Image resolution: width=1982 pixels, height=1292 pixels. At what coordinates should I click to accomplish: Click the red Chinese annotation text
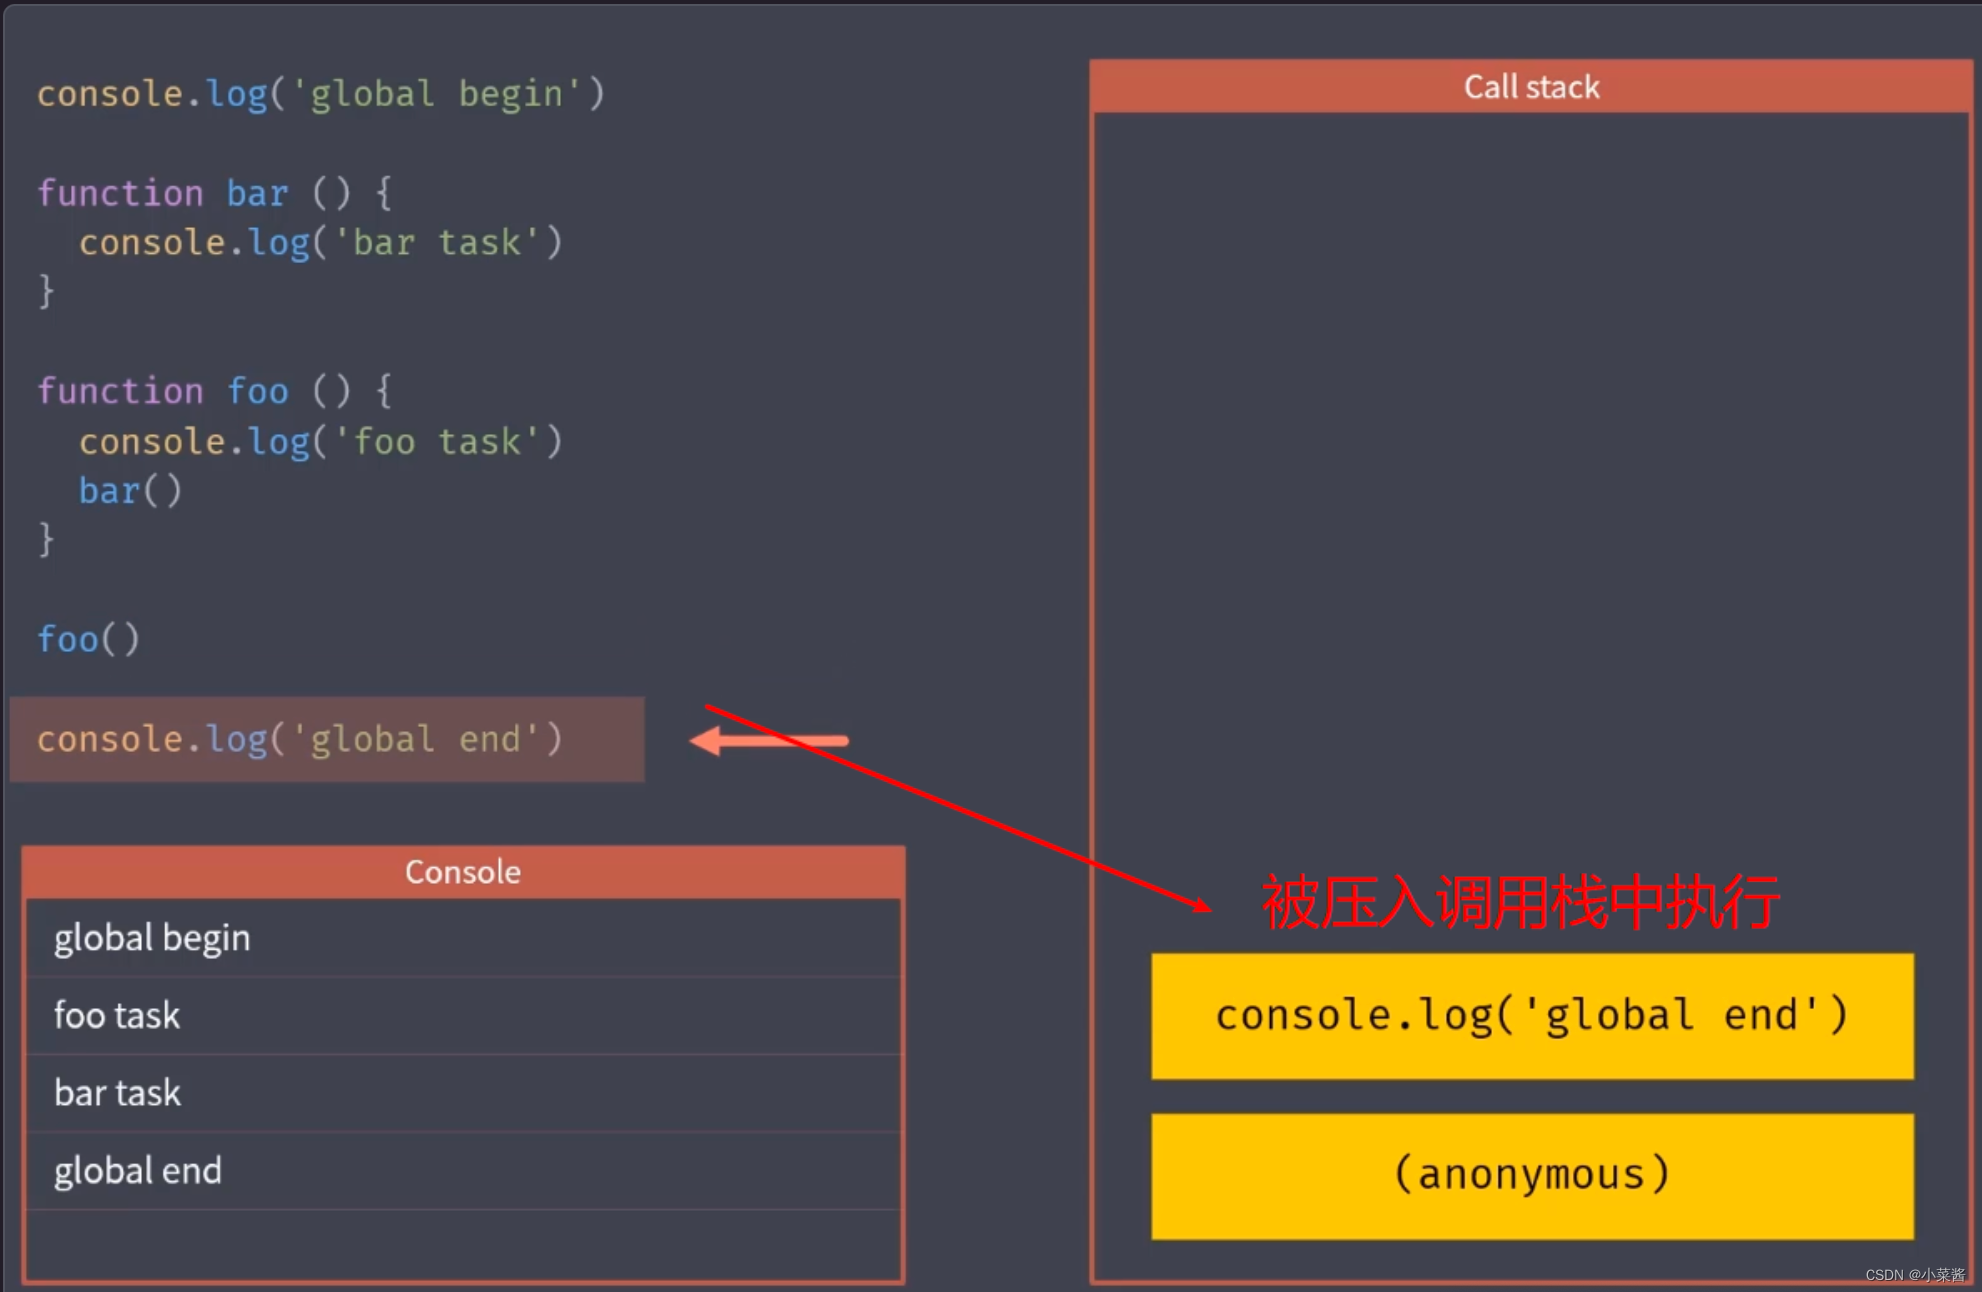1519,903
